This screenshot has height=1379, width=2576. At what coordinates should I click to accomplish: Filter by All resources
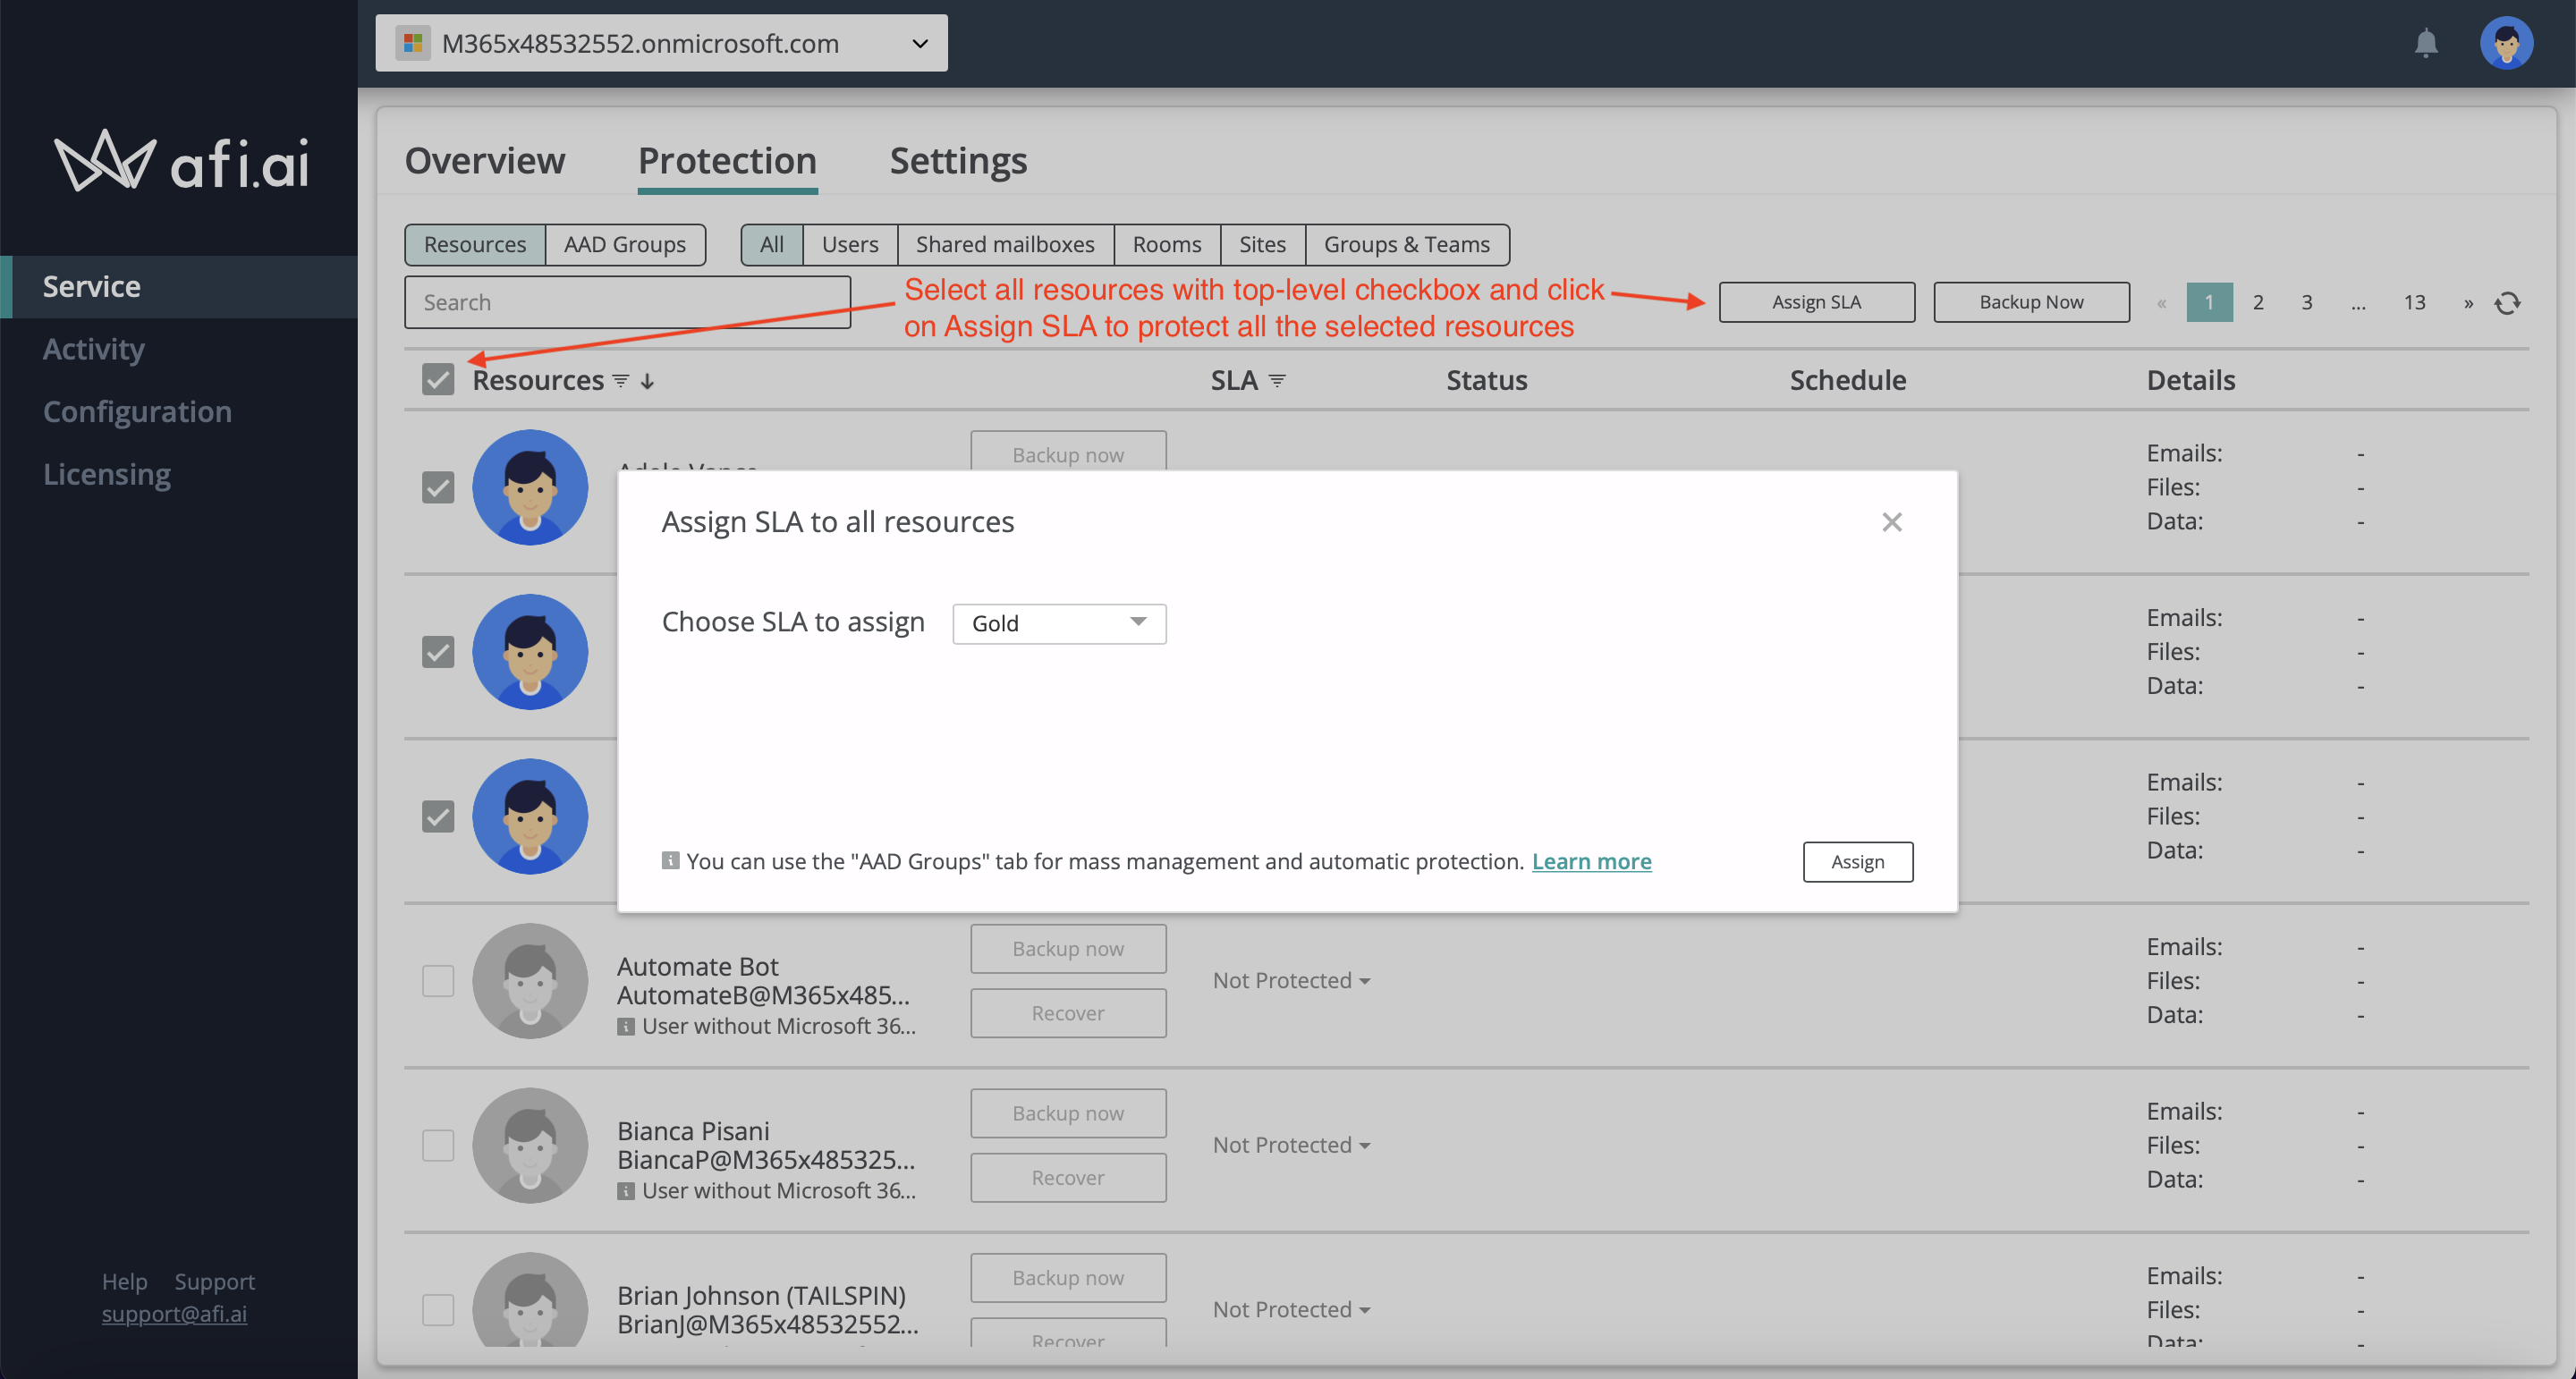tap(772, 244)
